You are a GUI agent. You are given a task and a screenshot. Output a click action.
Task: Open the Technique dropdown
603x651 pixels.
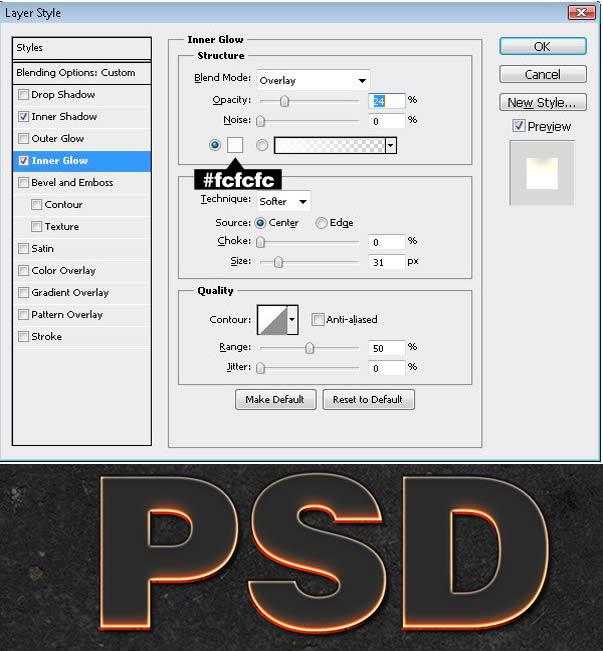(x=284, y=201)
